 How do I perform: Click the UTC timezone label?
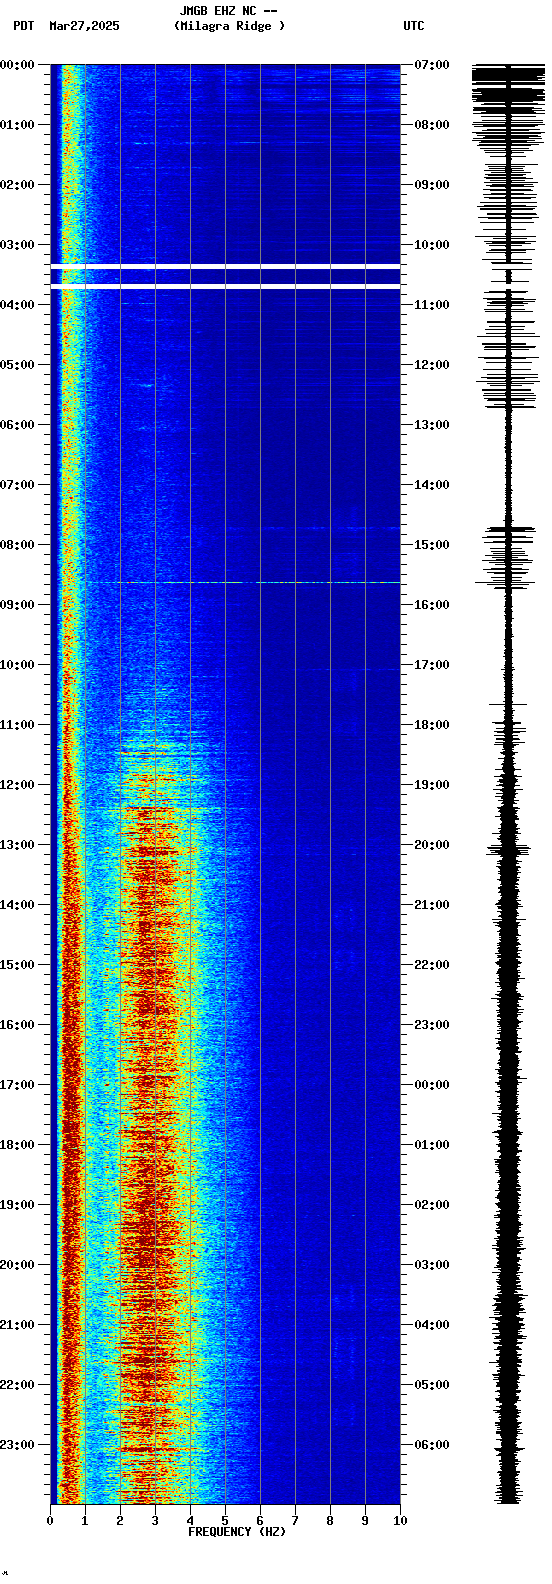coord(414,26)
